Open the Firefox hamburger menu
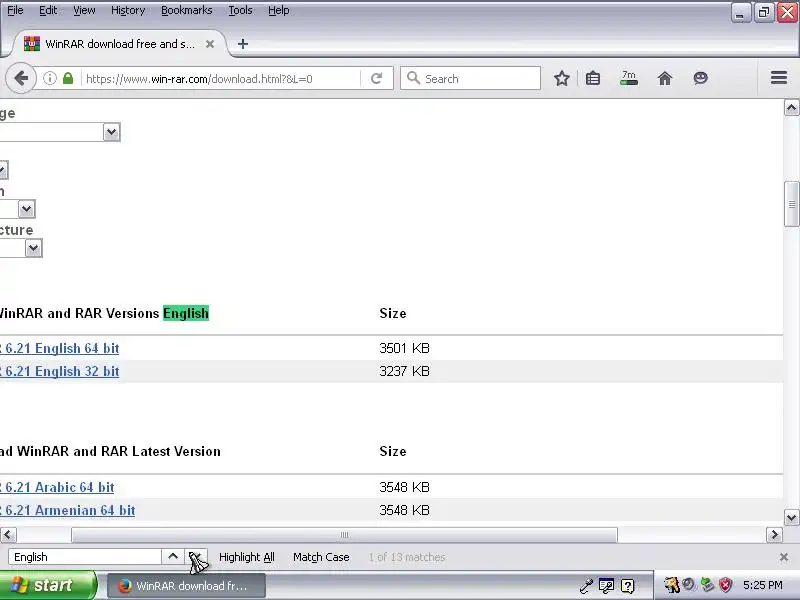The width and height of the screenshot is (800, 600). [x=779, y=78]
